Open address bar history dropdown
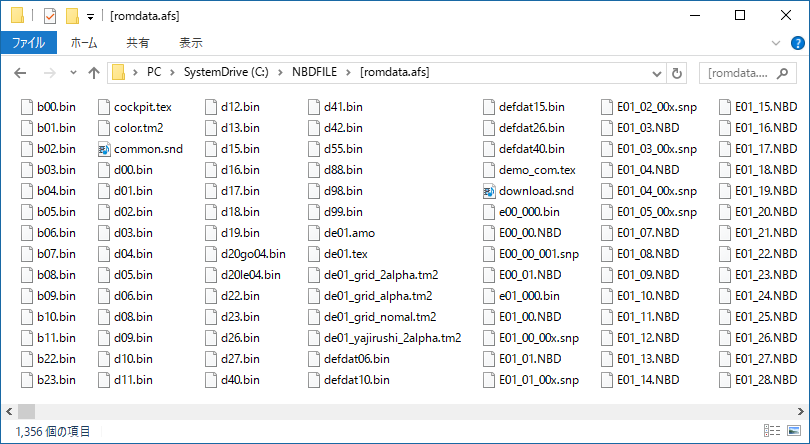This screenshot has width=810, height=444. [x=657, y=73]
